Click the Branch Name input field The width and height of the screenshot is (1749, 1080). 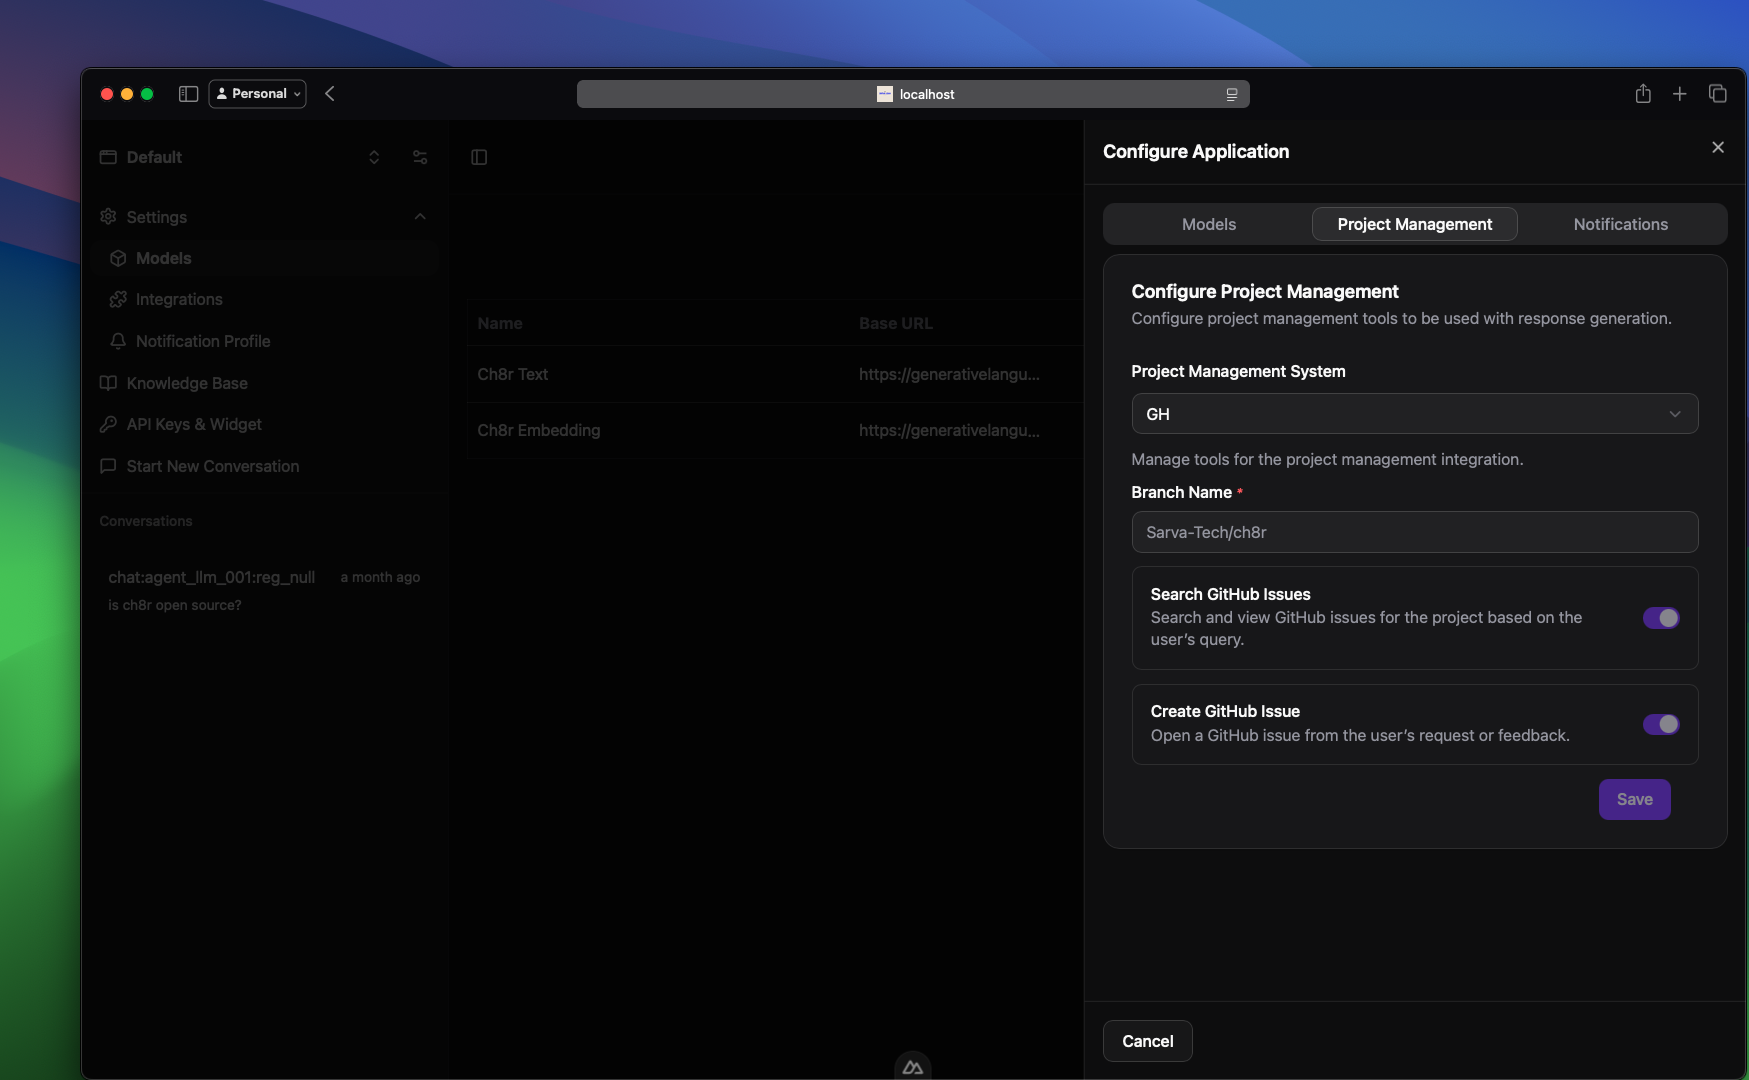point(1414,532)
